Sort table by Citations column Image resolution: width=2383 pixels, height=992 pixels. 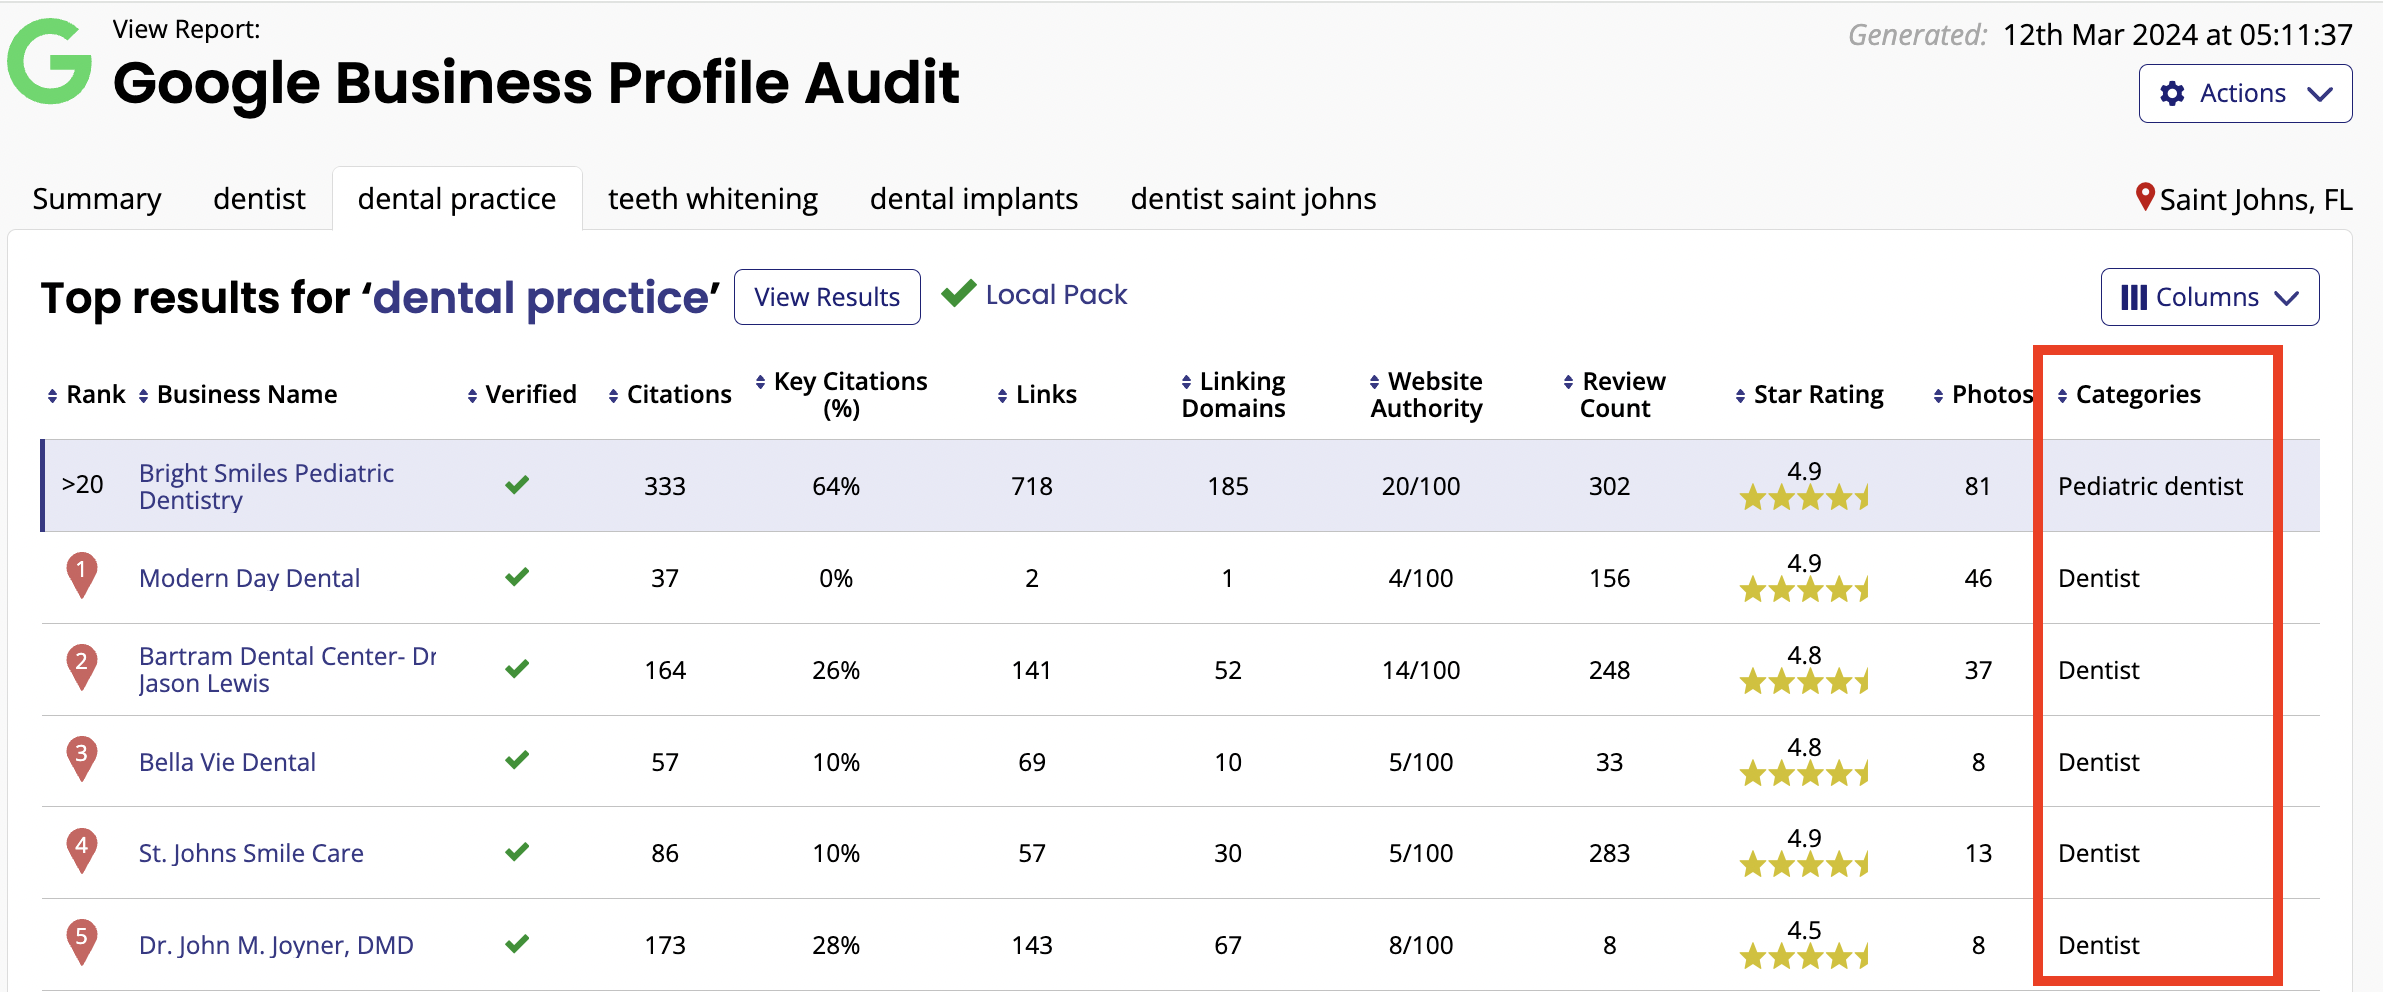670,395
